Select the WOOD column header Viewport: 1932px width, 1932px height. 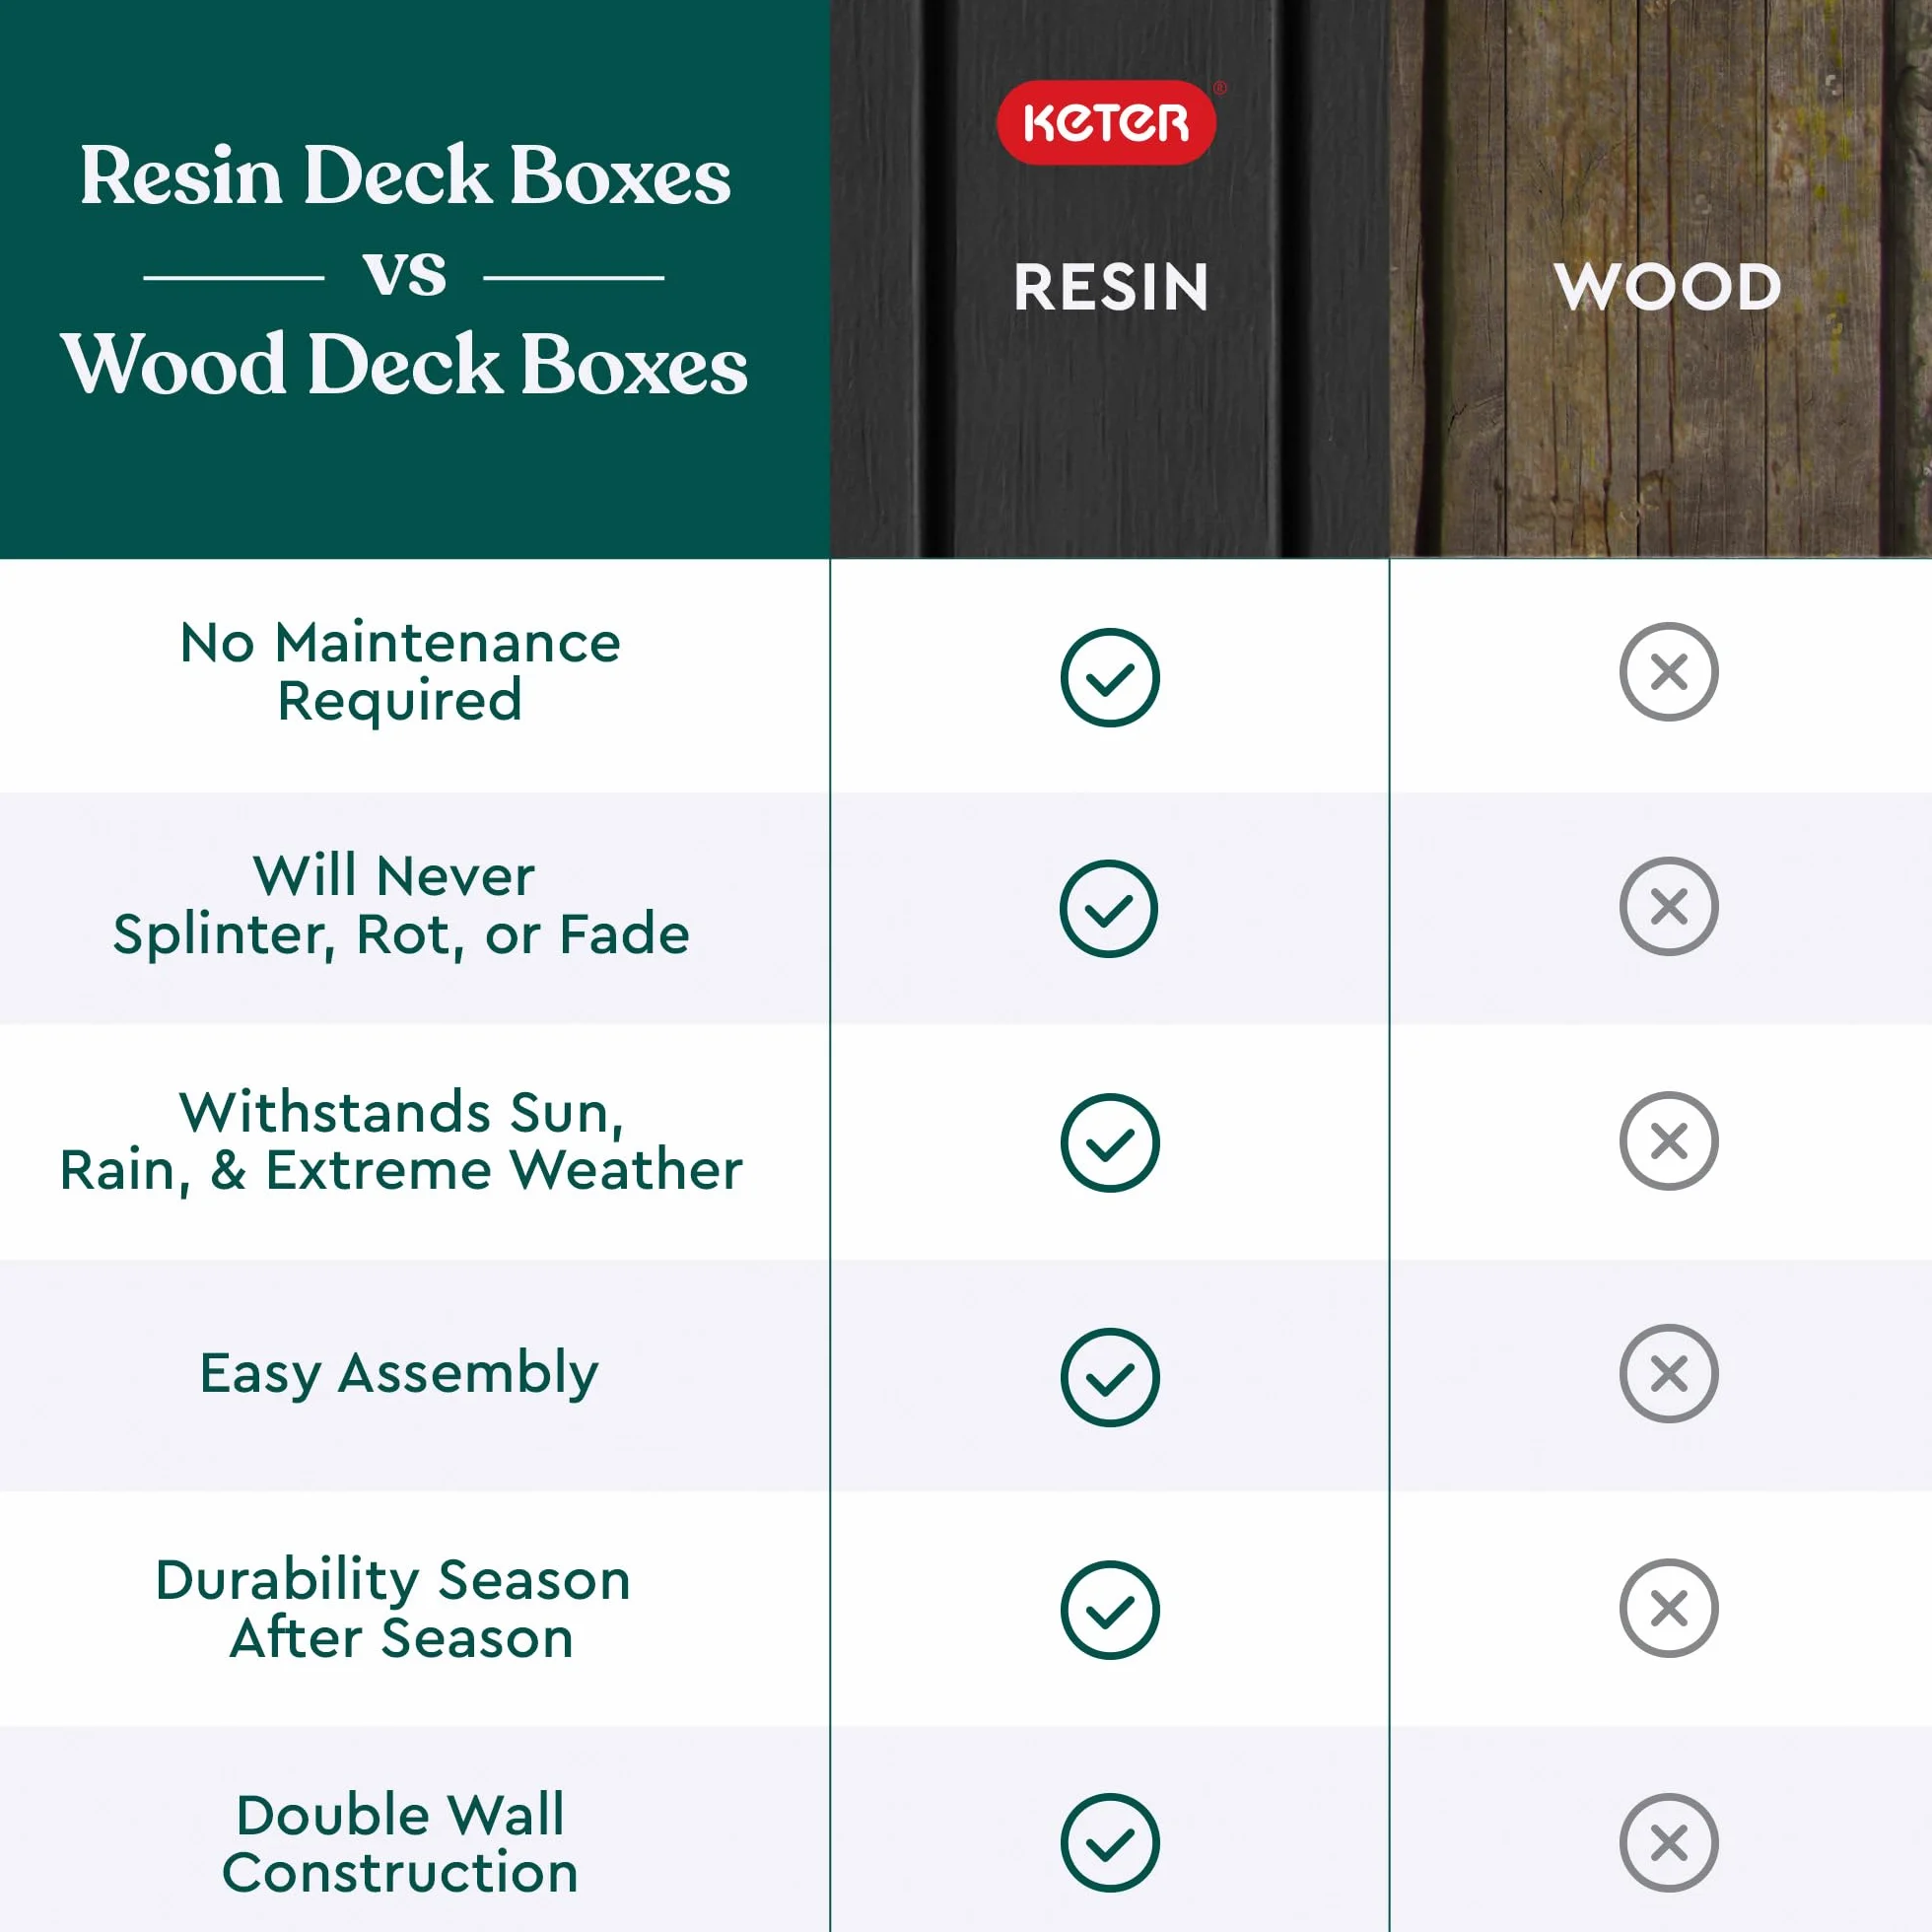(x=1668, y=288)
